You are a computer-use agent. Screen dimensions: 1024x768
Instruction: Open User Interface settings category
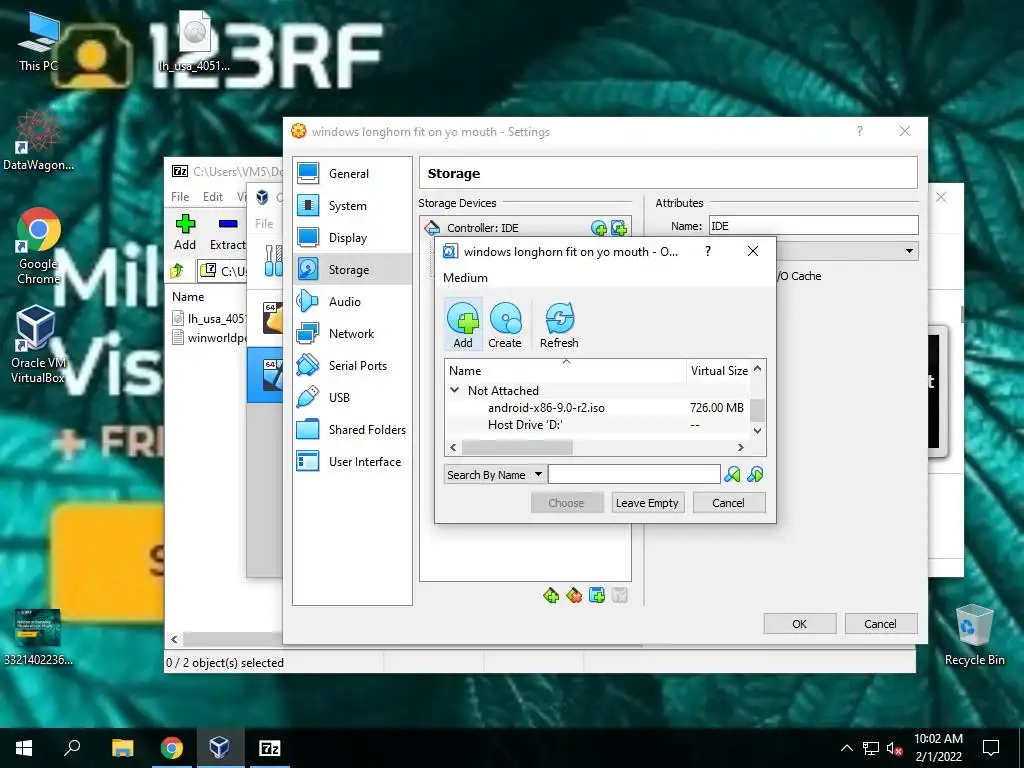[x=352, y=462]
